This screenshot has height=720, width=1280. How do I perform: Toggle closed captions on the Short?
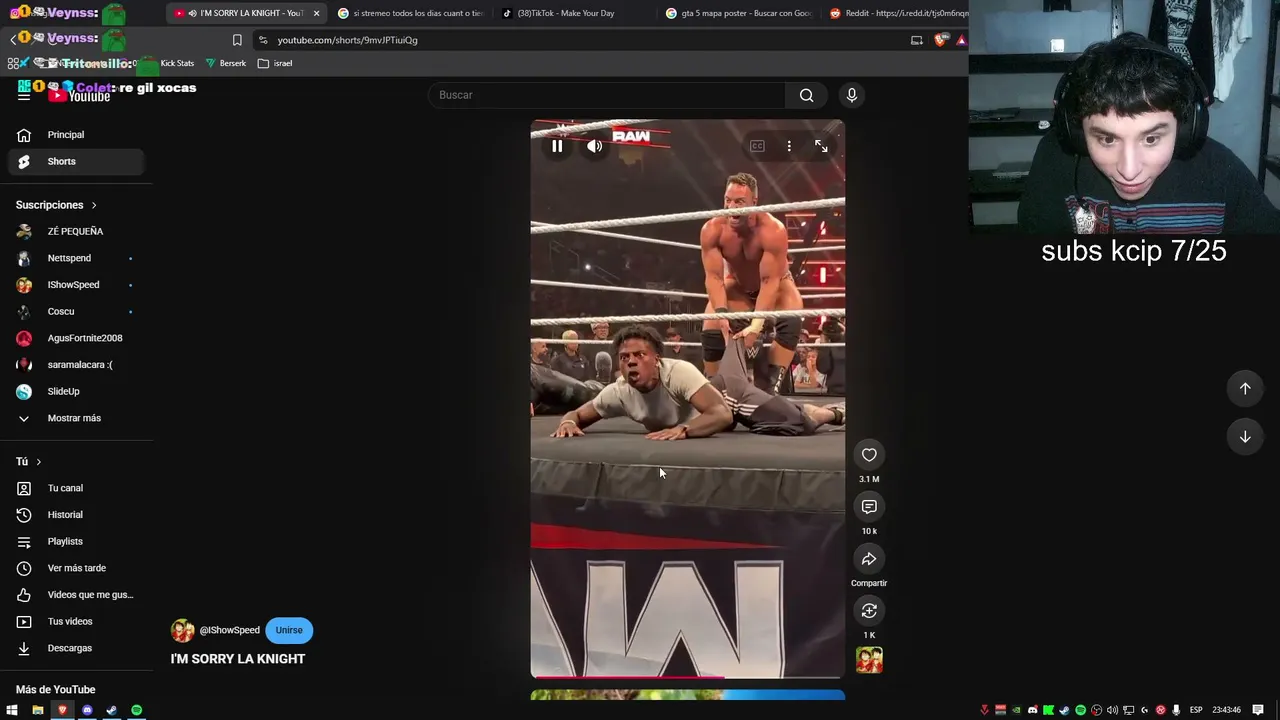757,146
